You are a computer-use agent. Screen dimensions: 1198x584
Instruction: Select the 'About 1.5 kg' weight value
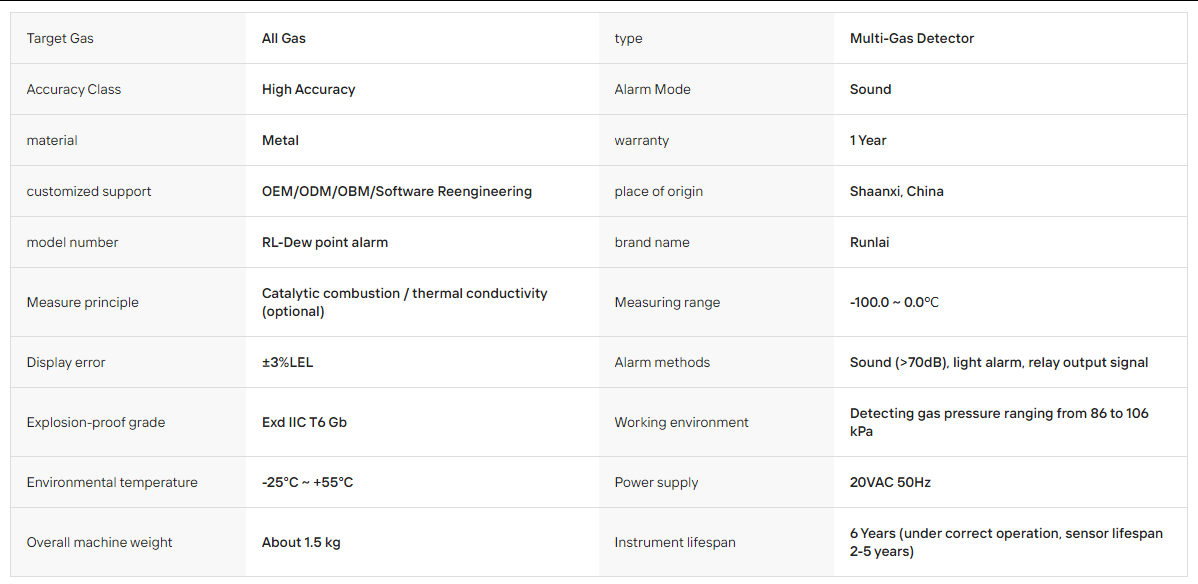click(x=301, y=543)
